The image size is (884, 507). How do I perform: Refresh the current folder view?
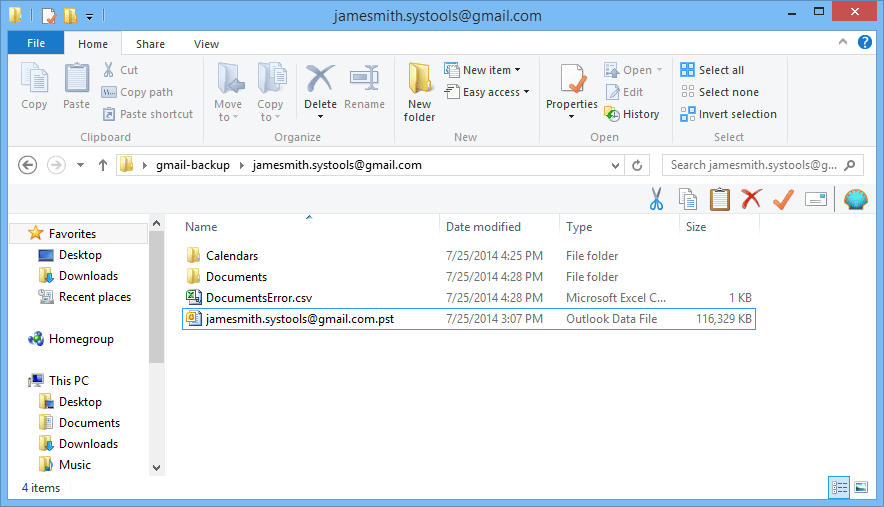pyautogui.click(x=637, y=165)
